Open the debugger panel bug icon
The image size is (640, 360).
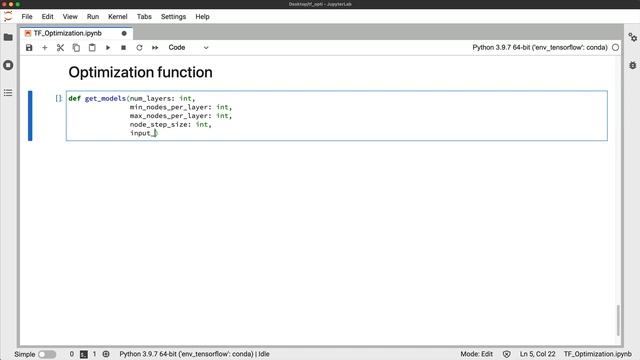633,65
